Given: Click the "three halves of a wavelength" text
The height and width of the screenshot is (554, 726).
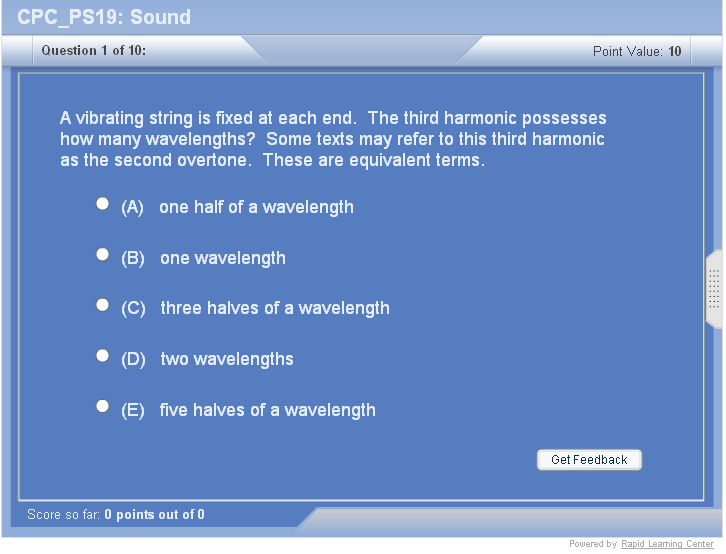Looking at the screenshot, I should click(274, 308).
